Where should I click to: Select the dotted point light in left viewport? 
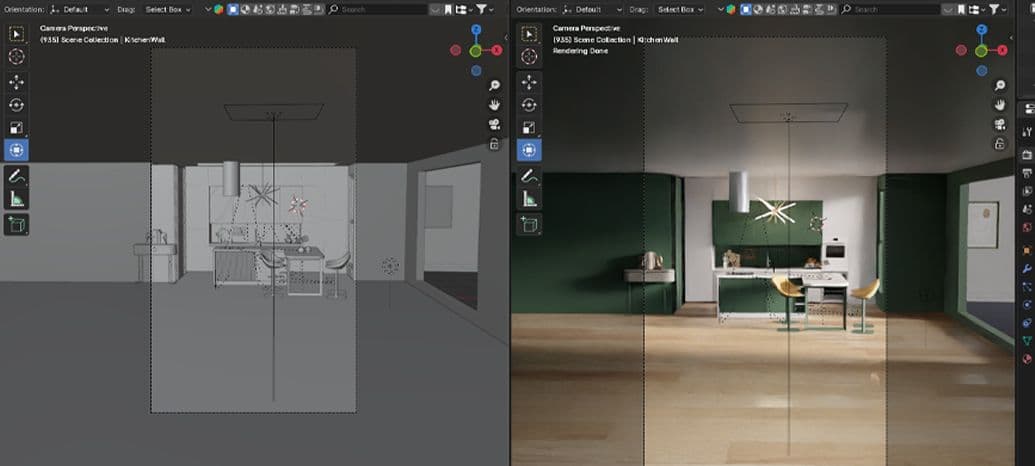coord(390,266)
